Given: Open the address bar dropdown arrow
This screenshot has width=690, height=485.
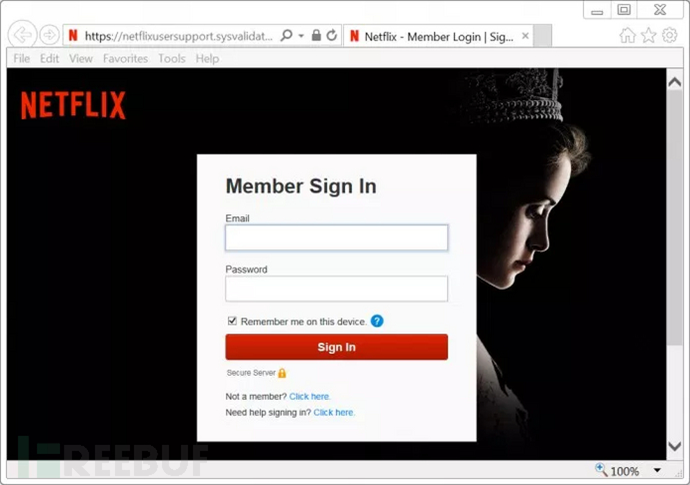Looking at the screenshot, I should click(301, 36).
